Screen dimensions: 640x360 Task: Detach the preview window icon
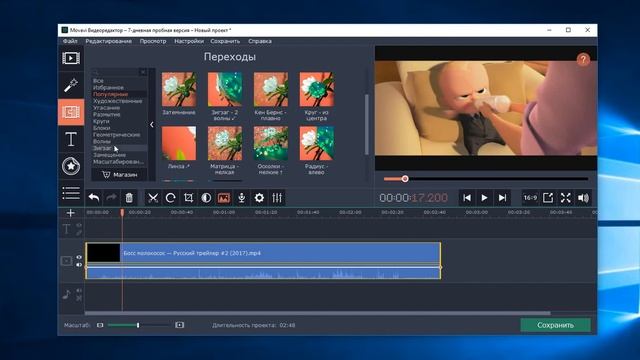click(548, 198)
